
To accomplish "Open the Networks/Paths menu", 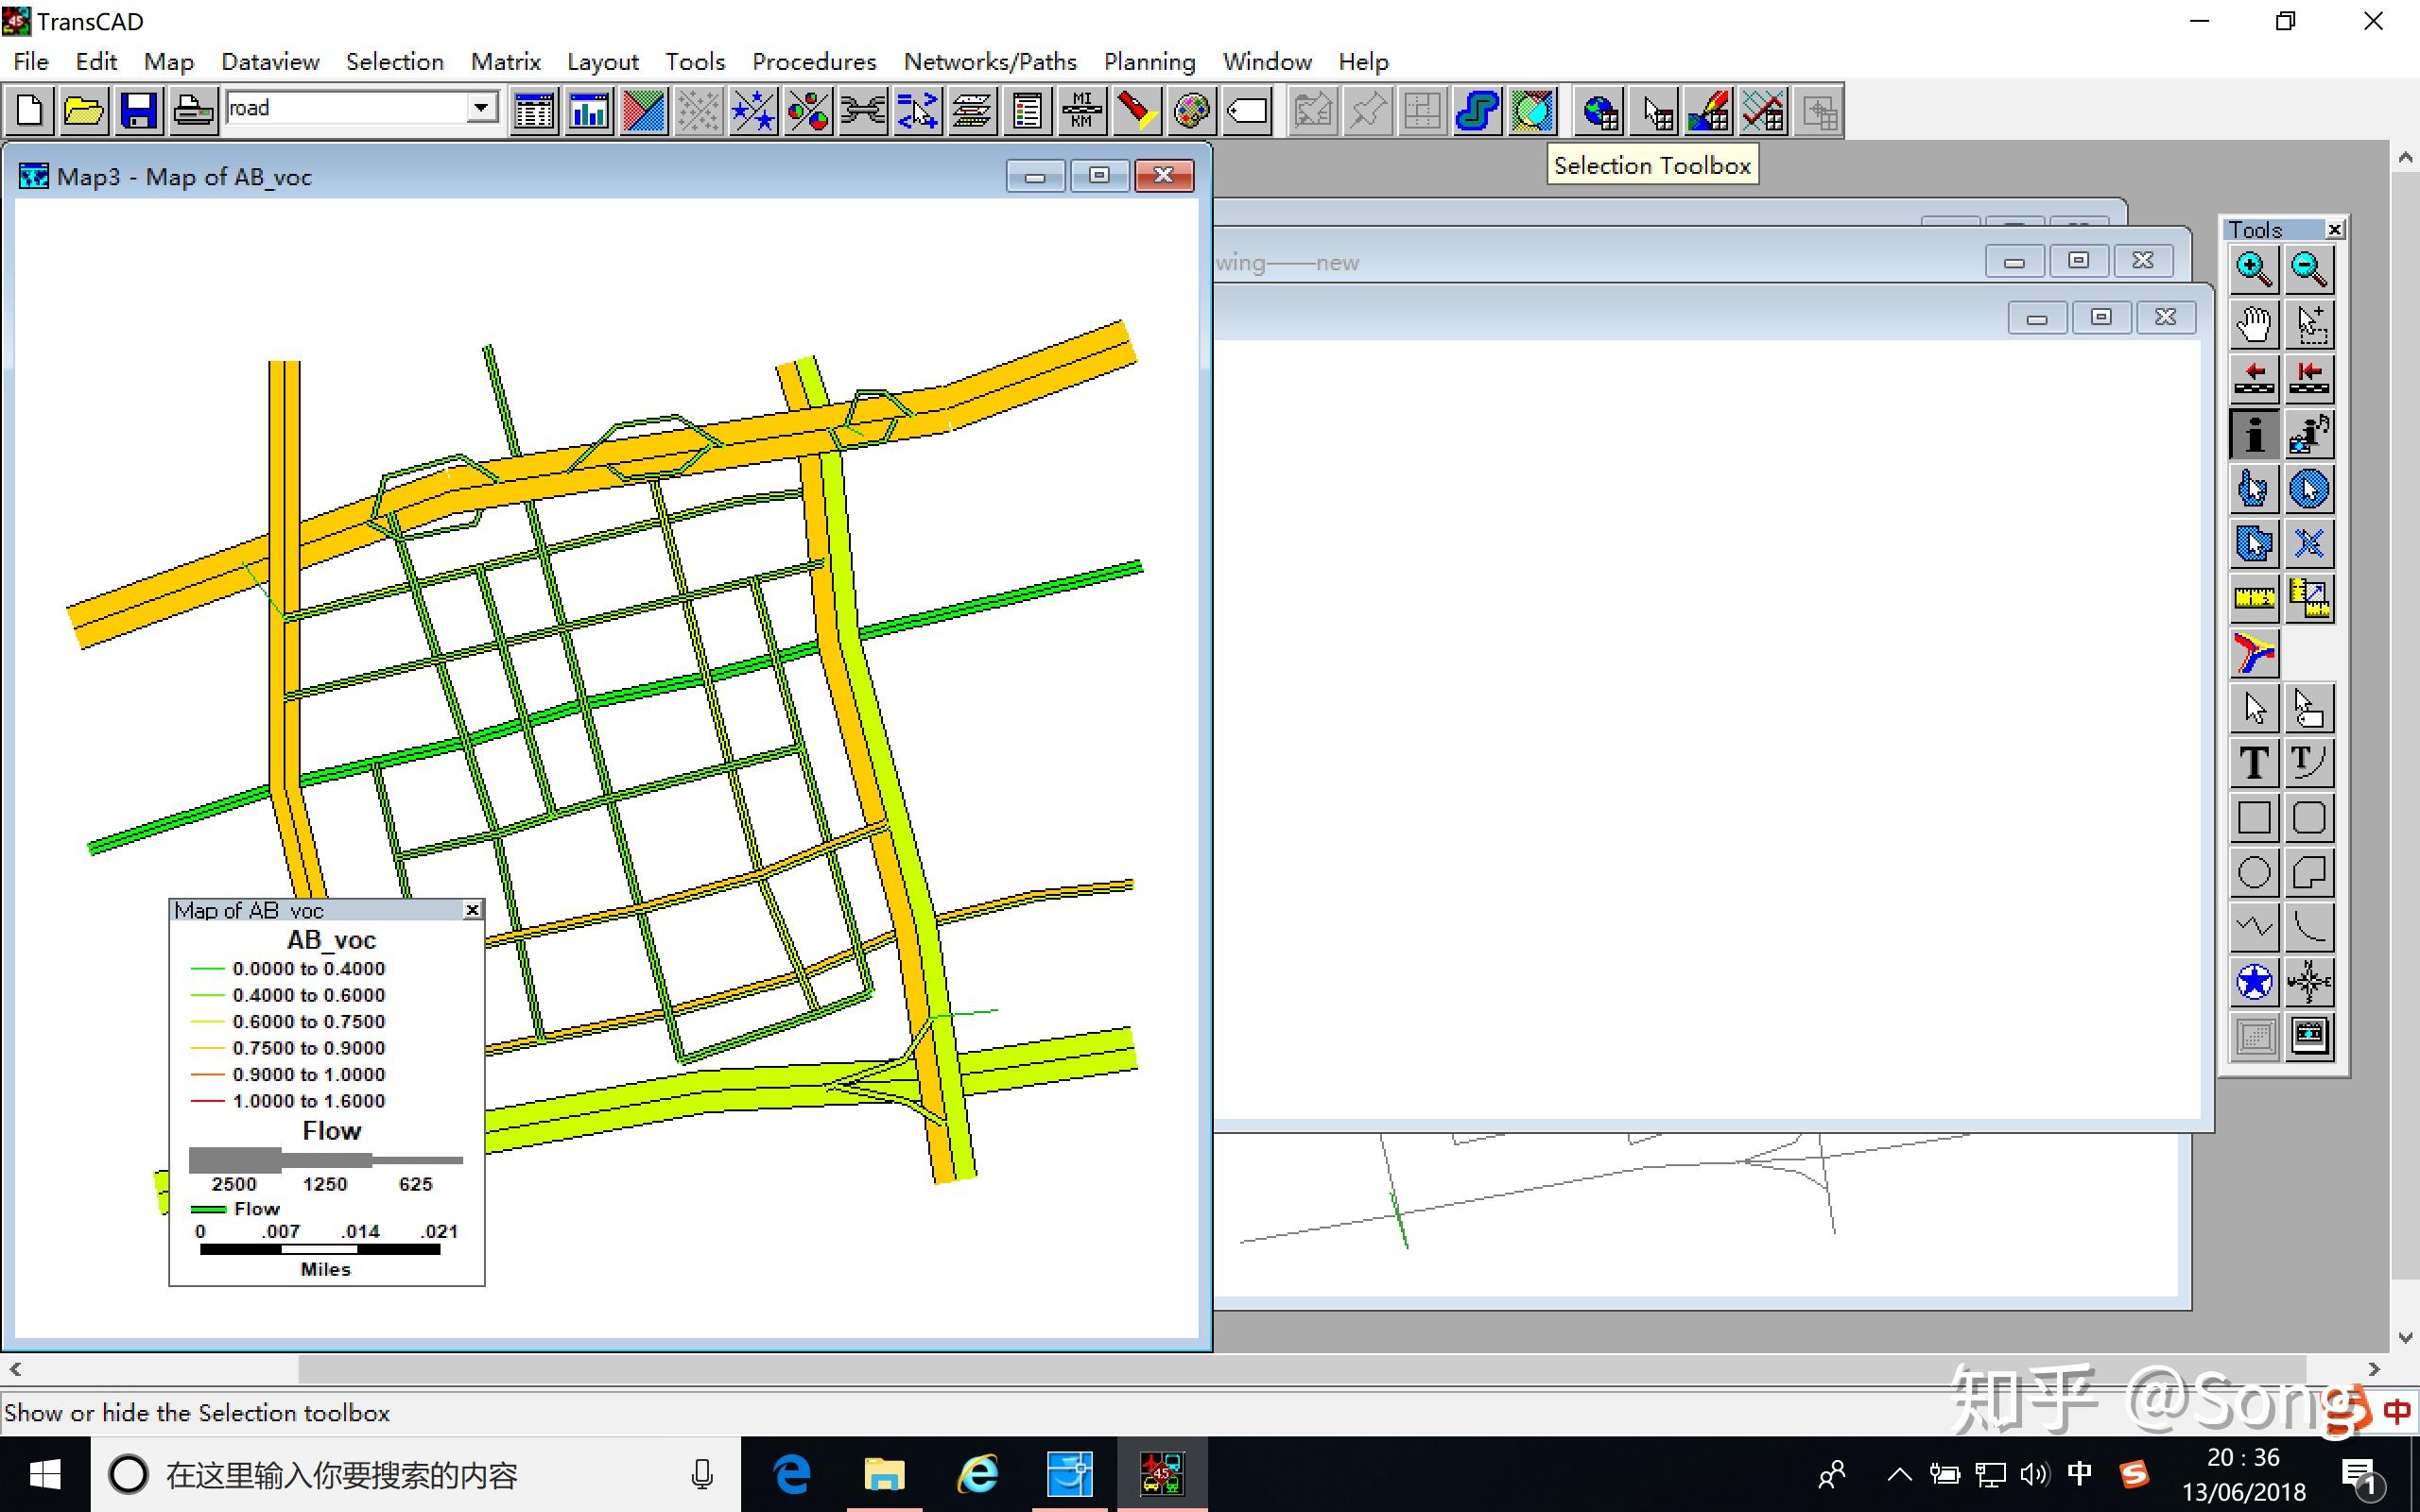I will point(989,62).
